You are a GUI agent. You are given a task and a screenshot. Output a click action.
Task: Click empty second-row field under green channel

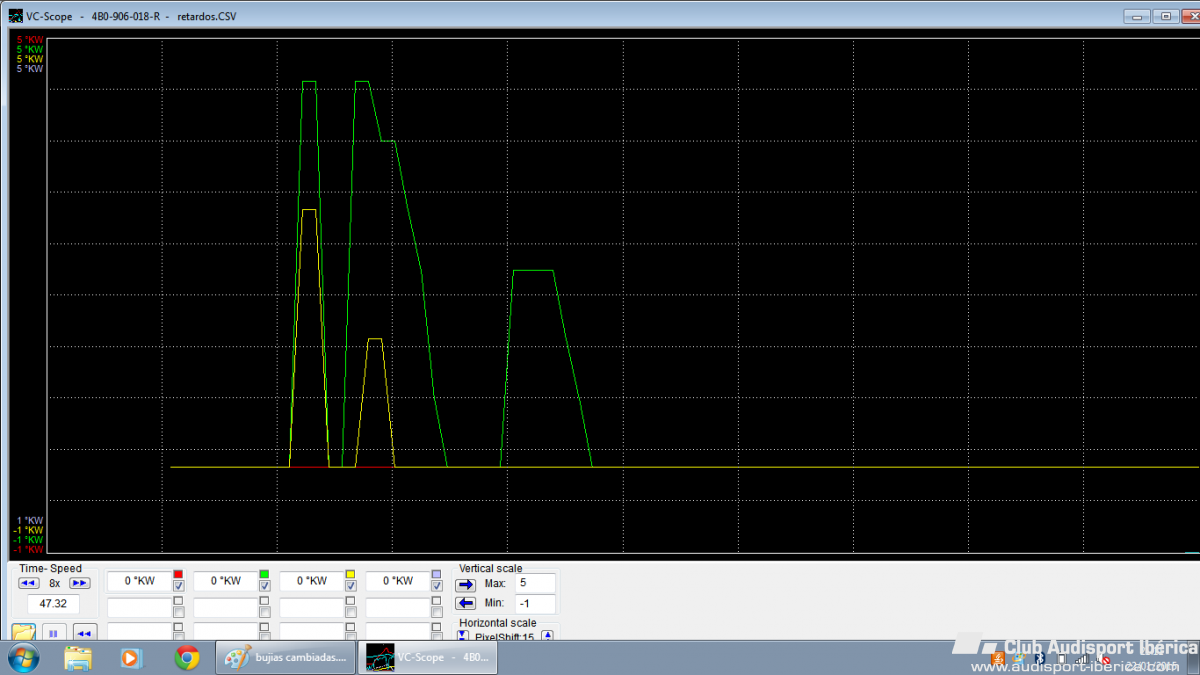pos(225,608)
